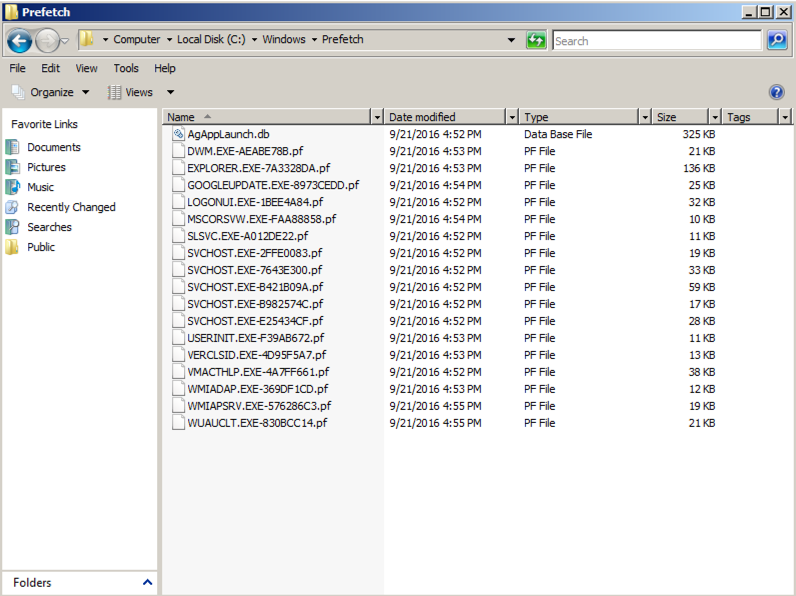Select SVCHOST.EXE-B421B09A.pf file name
The width and height of the screenshot is (796, 596).
[x=255, y=287]
